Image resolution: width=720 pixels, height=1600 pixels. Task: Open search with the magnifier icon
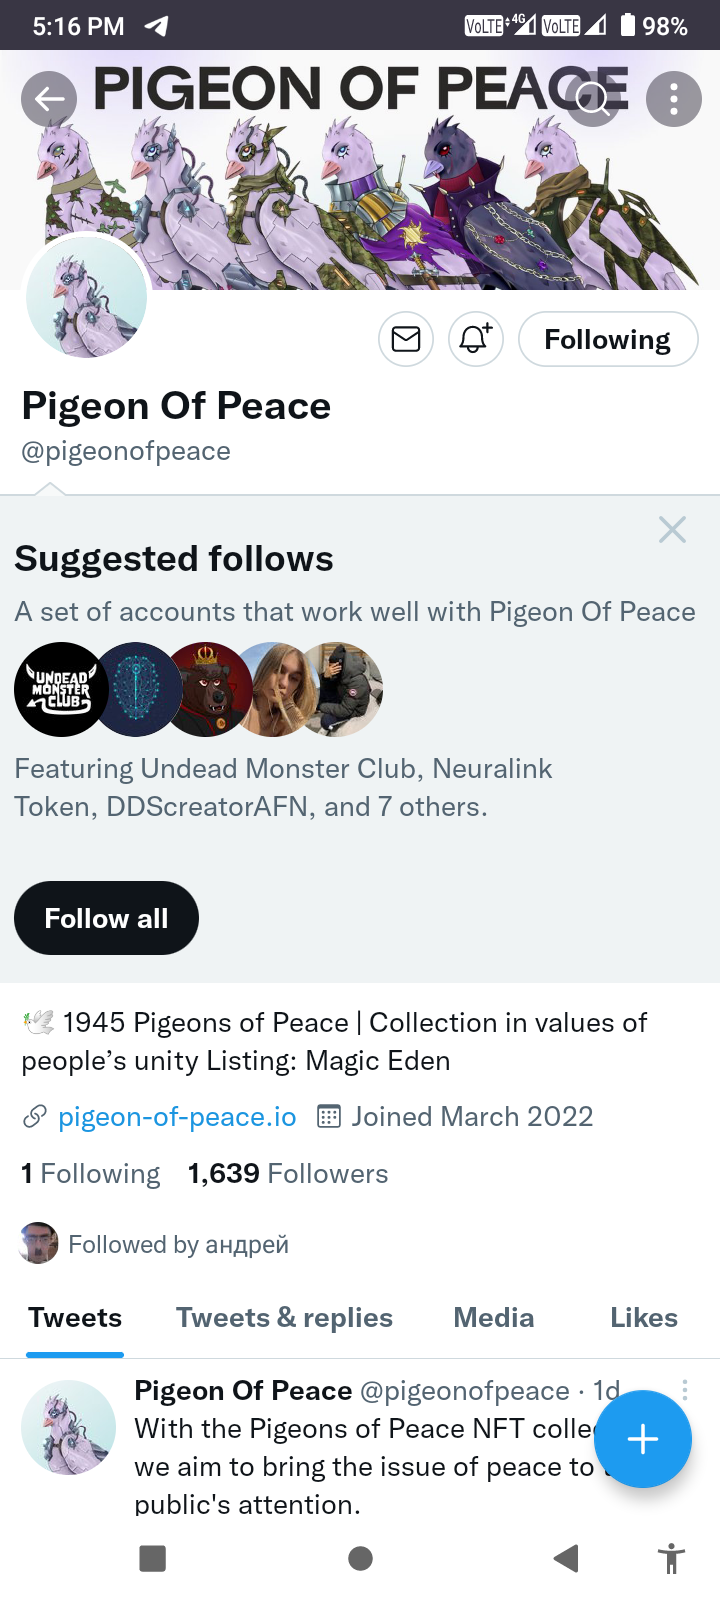pyautogui.click(x=593, y=98)
